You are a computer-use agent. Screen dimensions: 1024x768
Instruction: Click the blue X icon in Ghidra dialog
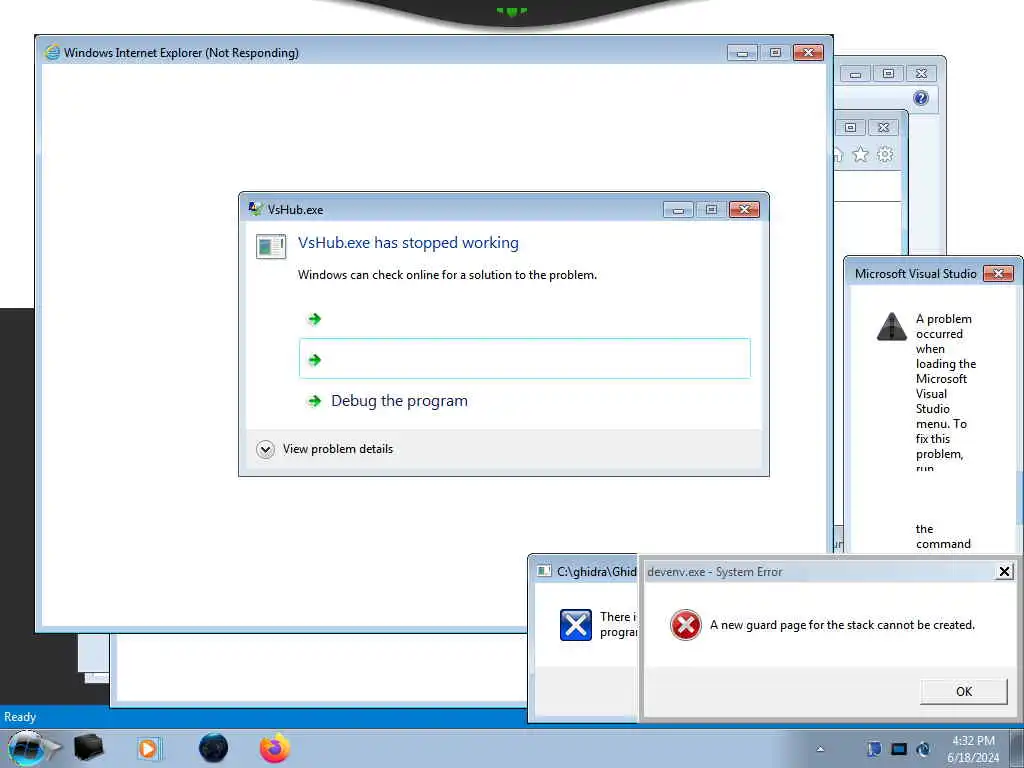point(576,625)
